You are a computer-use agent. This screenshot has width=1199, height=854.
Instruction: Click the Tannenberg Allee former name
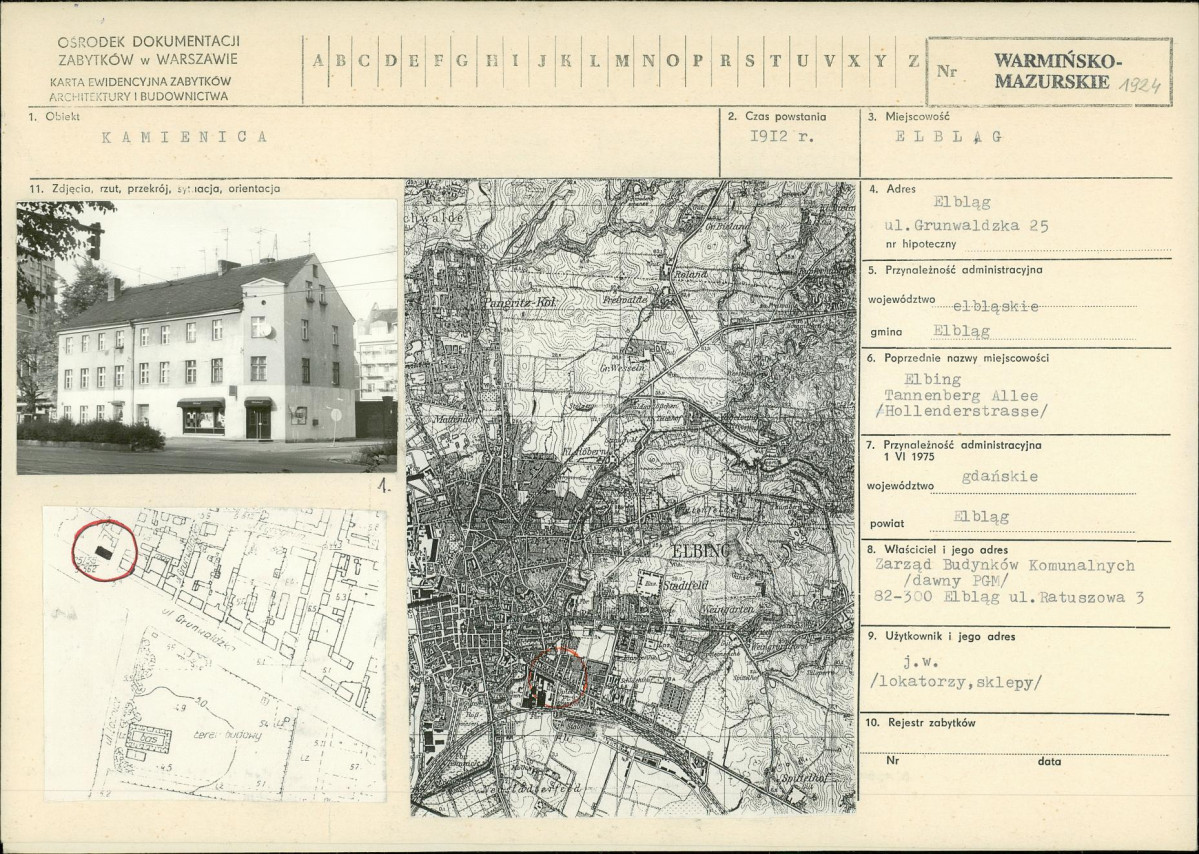click(956, 397)
